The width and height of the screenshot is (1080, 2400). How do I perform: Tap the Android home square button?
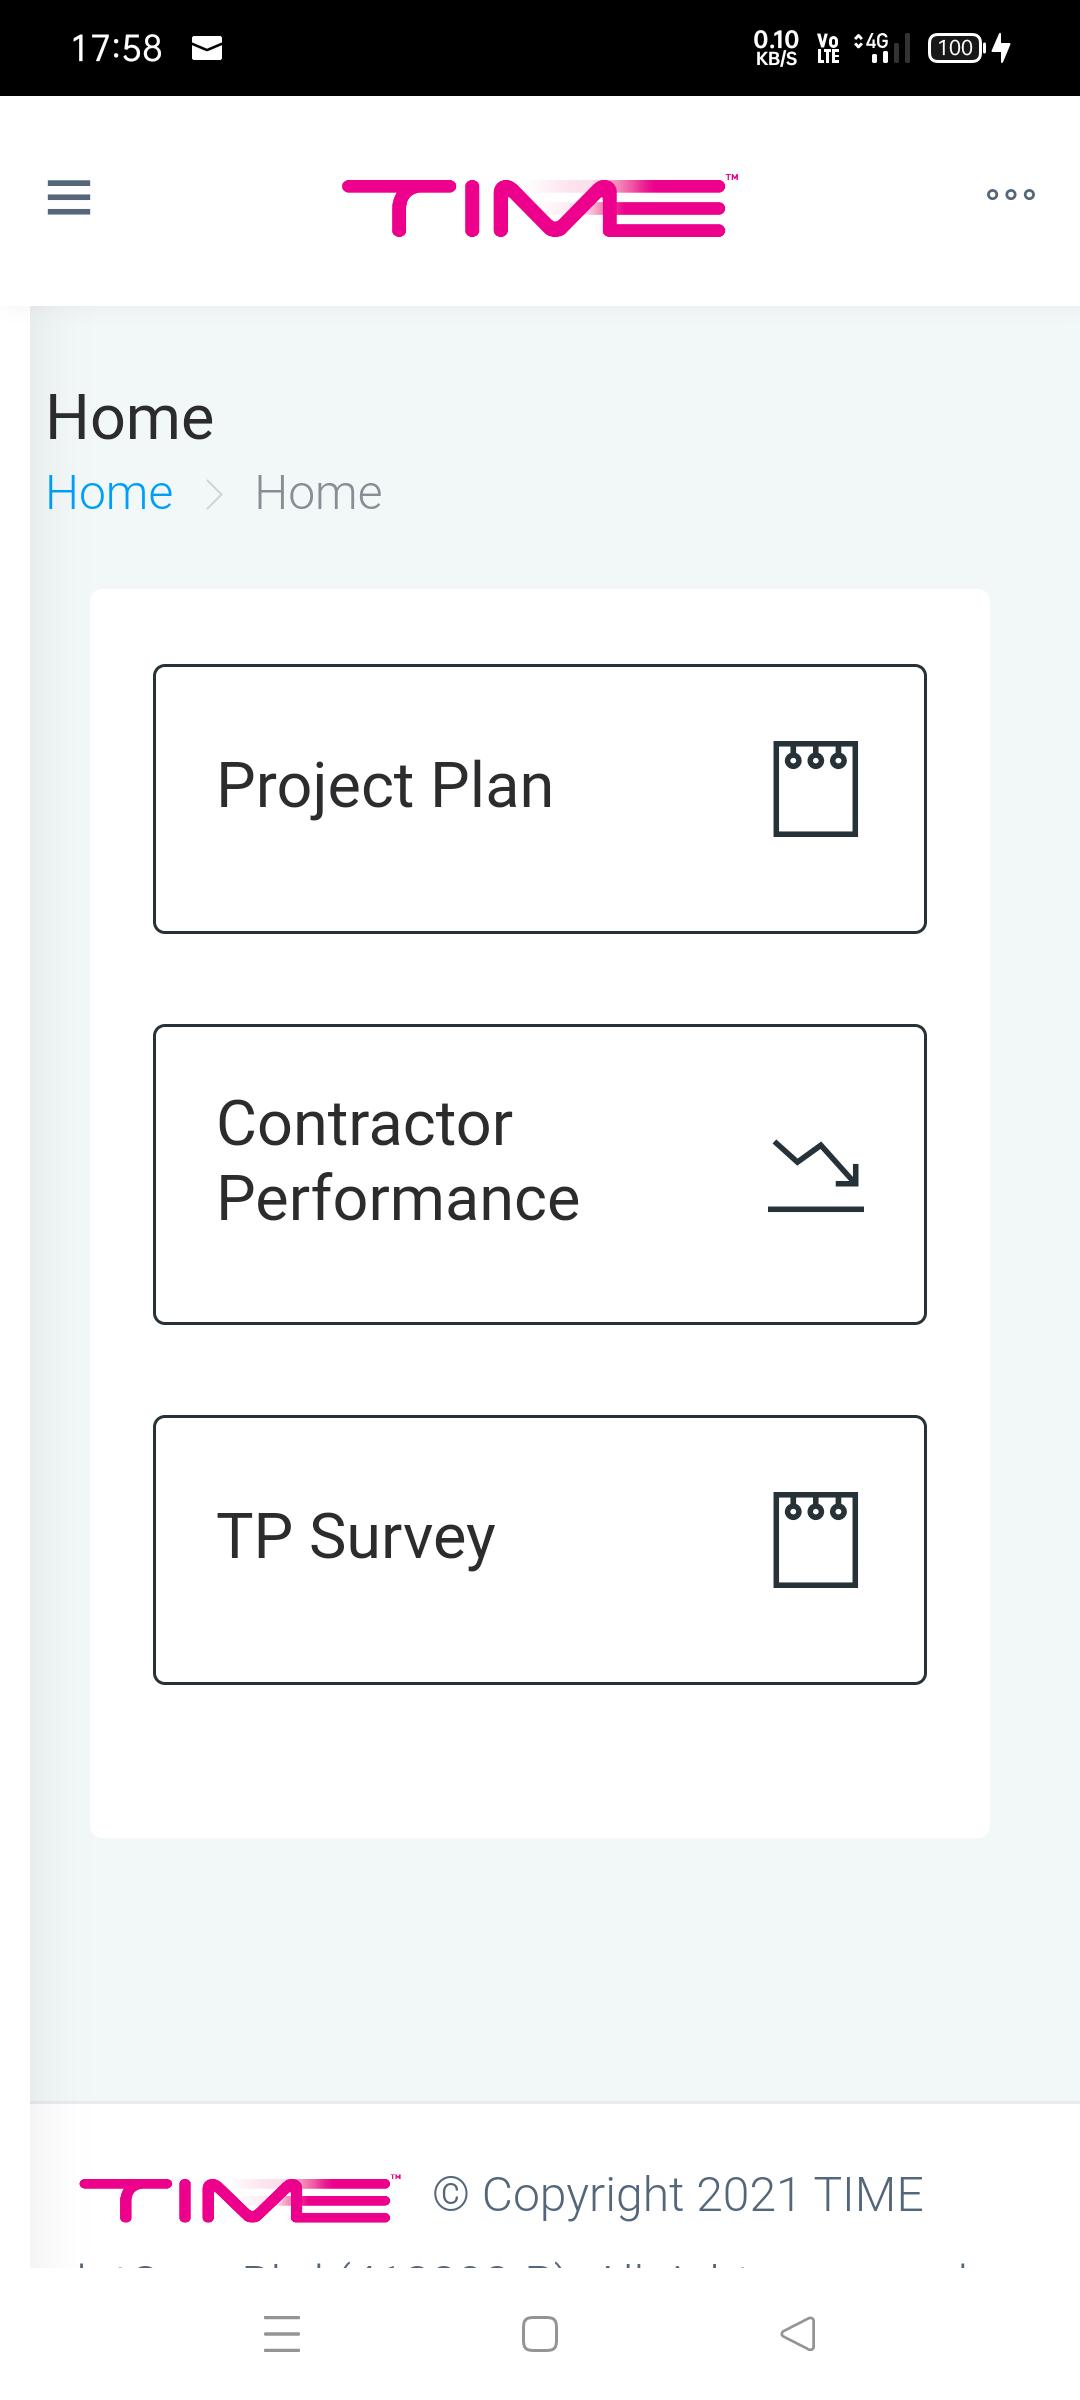tap(540, 2334)
